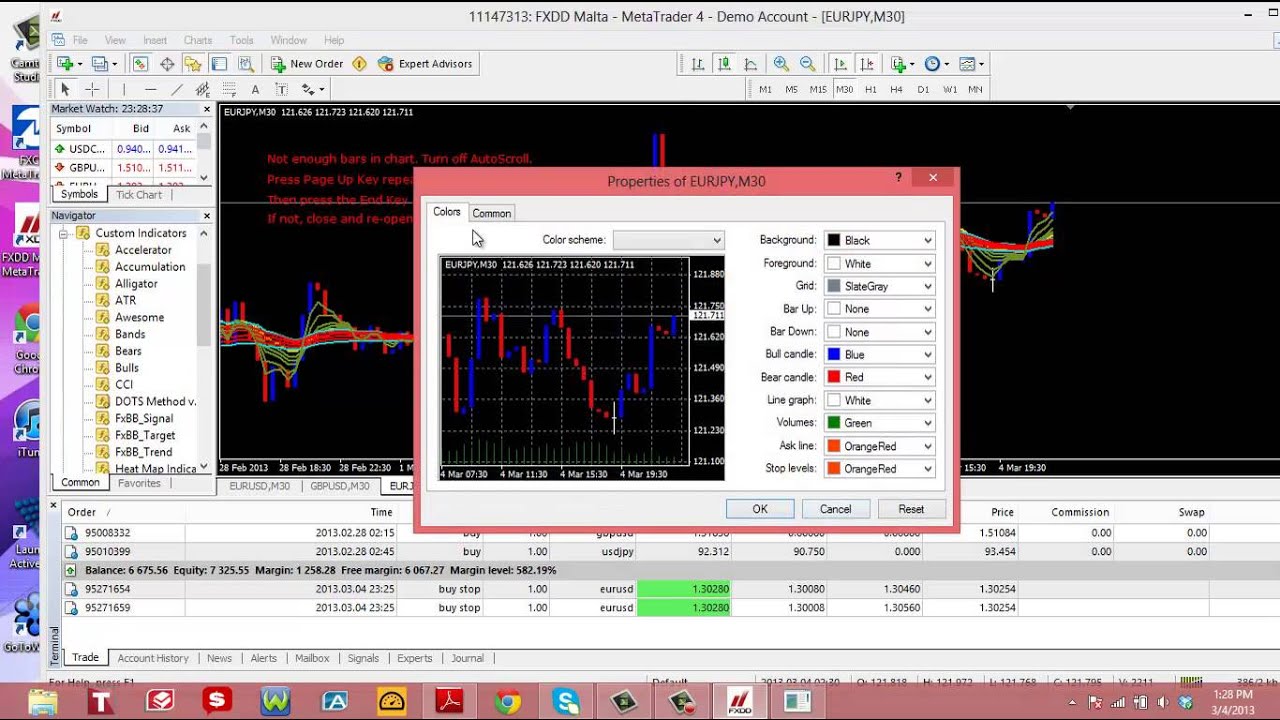Switch to Line Chart icon

(x=749, y=64)
